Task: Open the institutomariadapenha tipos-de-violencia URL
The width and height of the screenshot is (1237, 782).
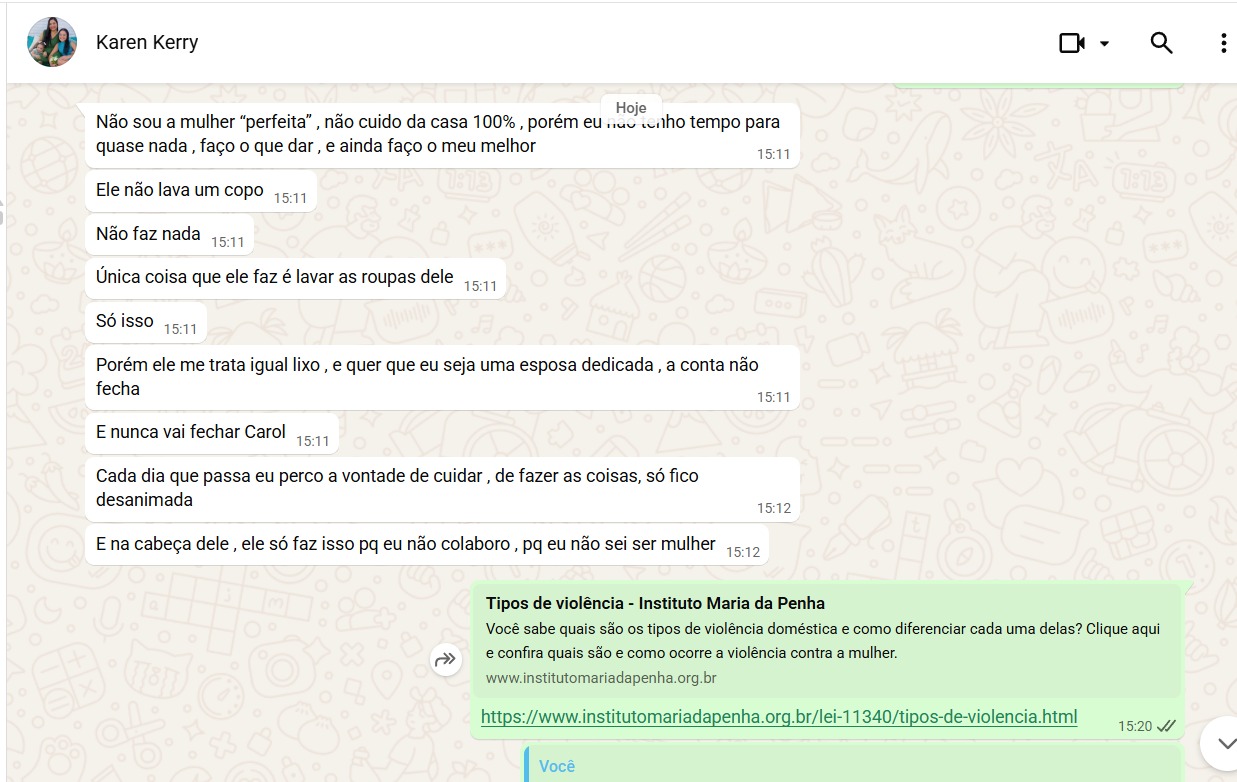Action: click(x=778, y=717)
